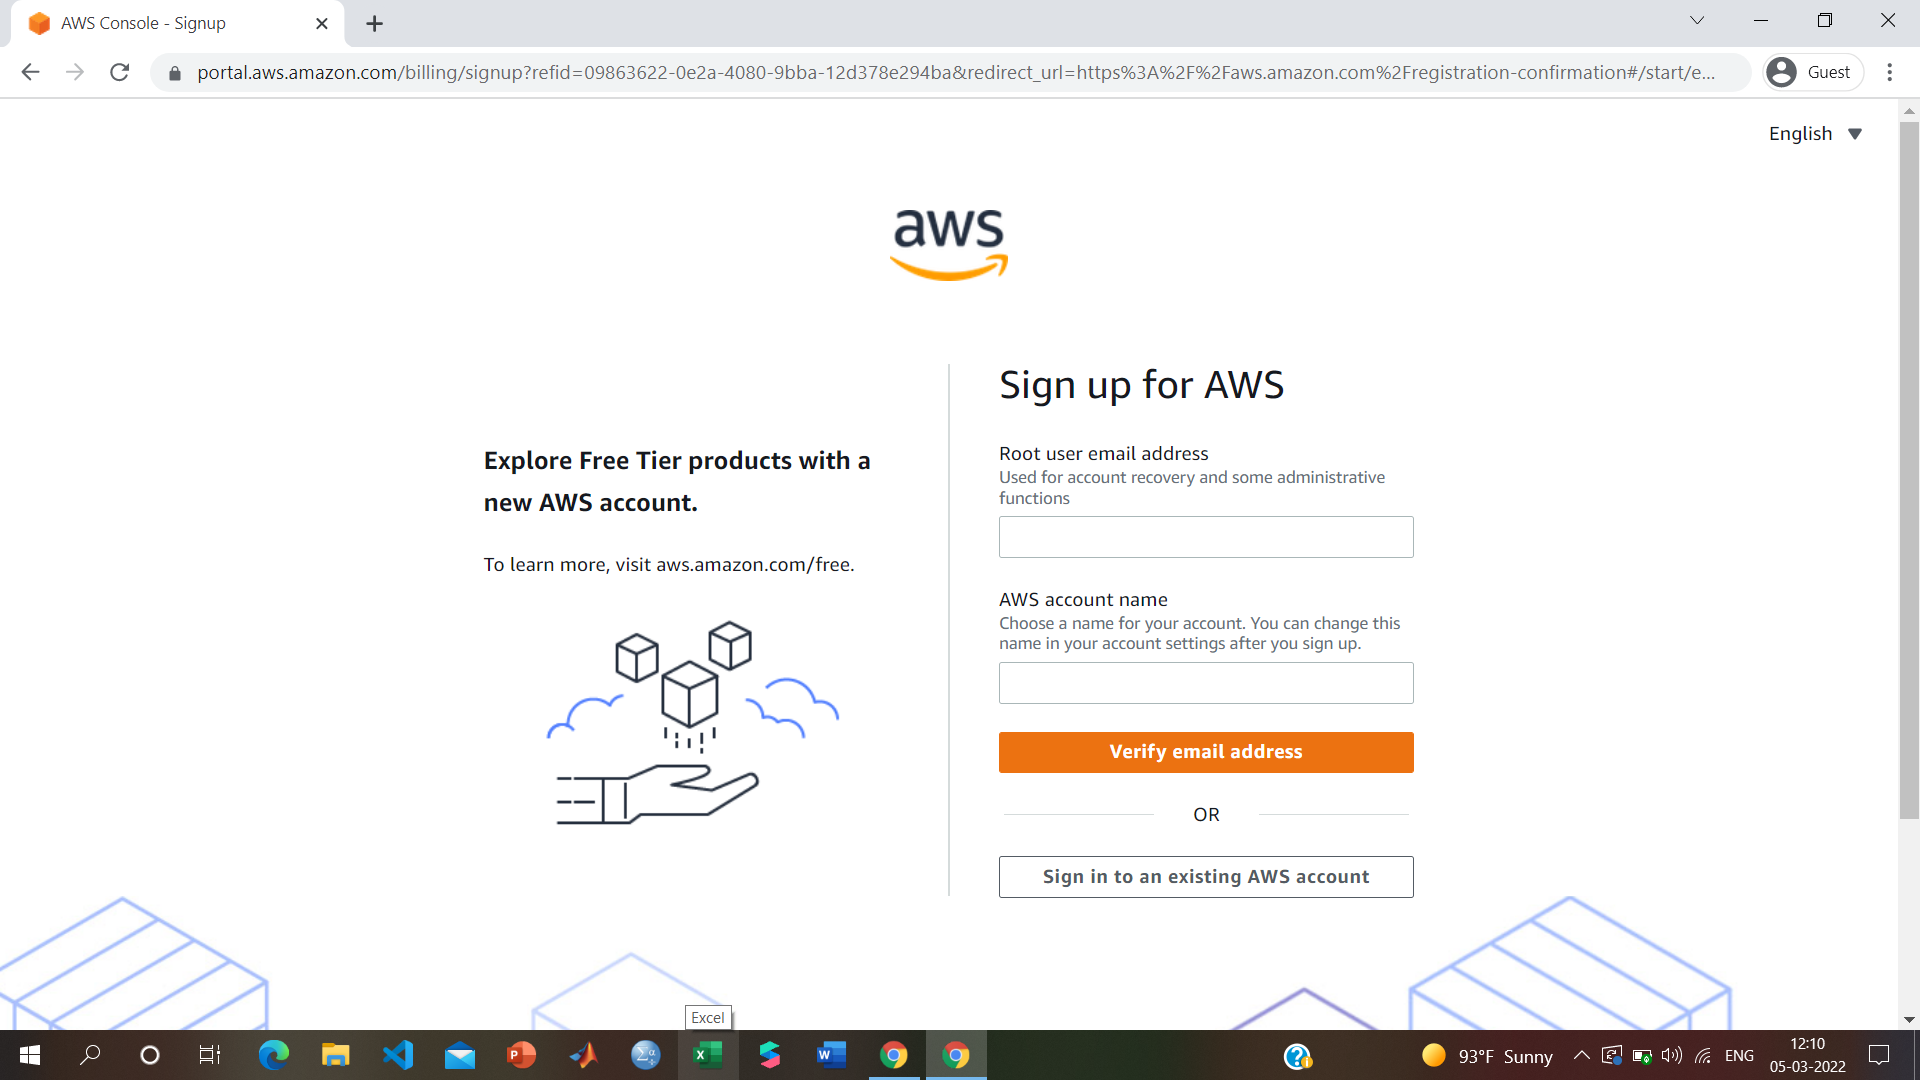Click the English language dropdown

pos(1816,133)
